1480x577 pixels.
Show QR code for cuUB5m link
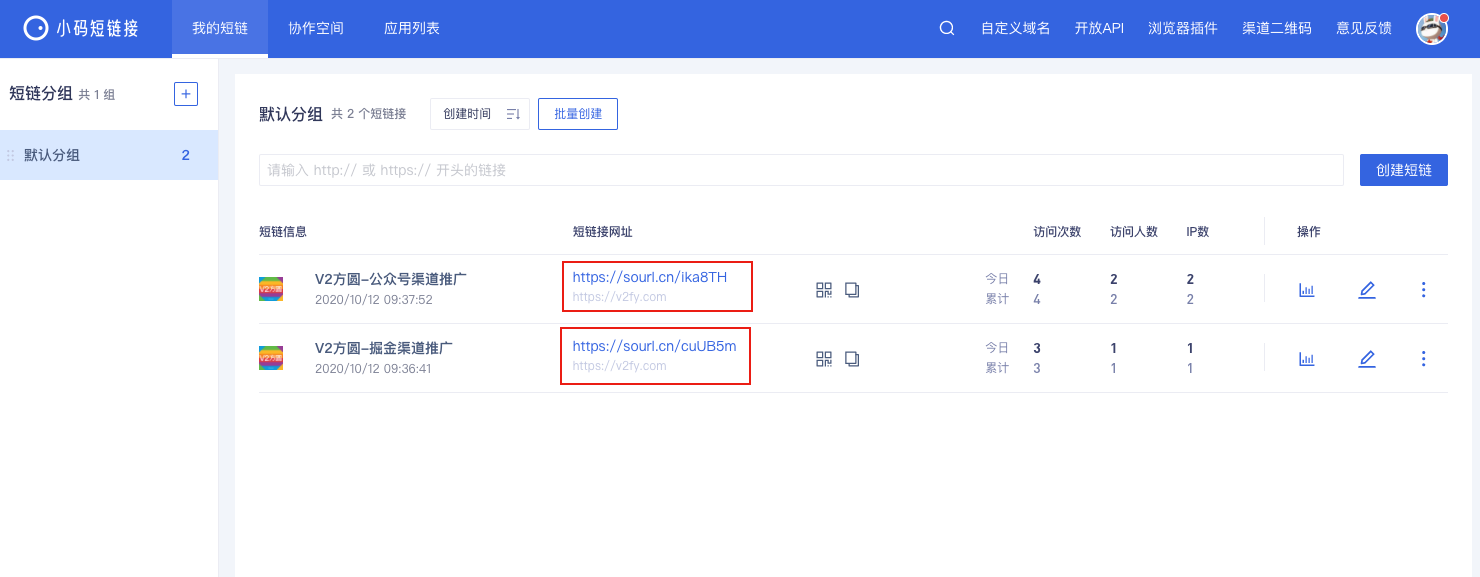pyautogui.click(x=824, y=358)
